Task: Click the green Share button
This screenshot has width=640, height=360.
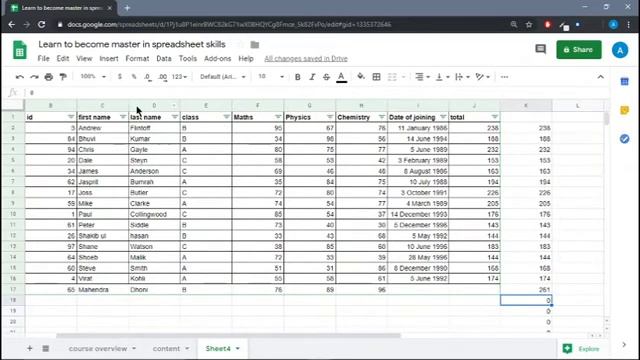Action: [x=579, y=50]
